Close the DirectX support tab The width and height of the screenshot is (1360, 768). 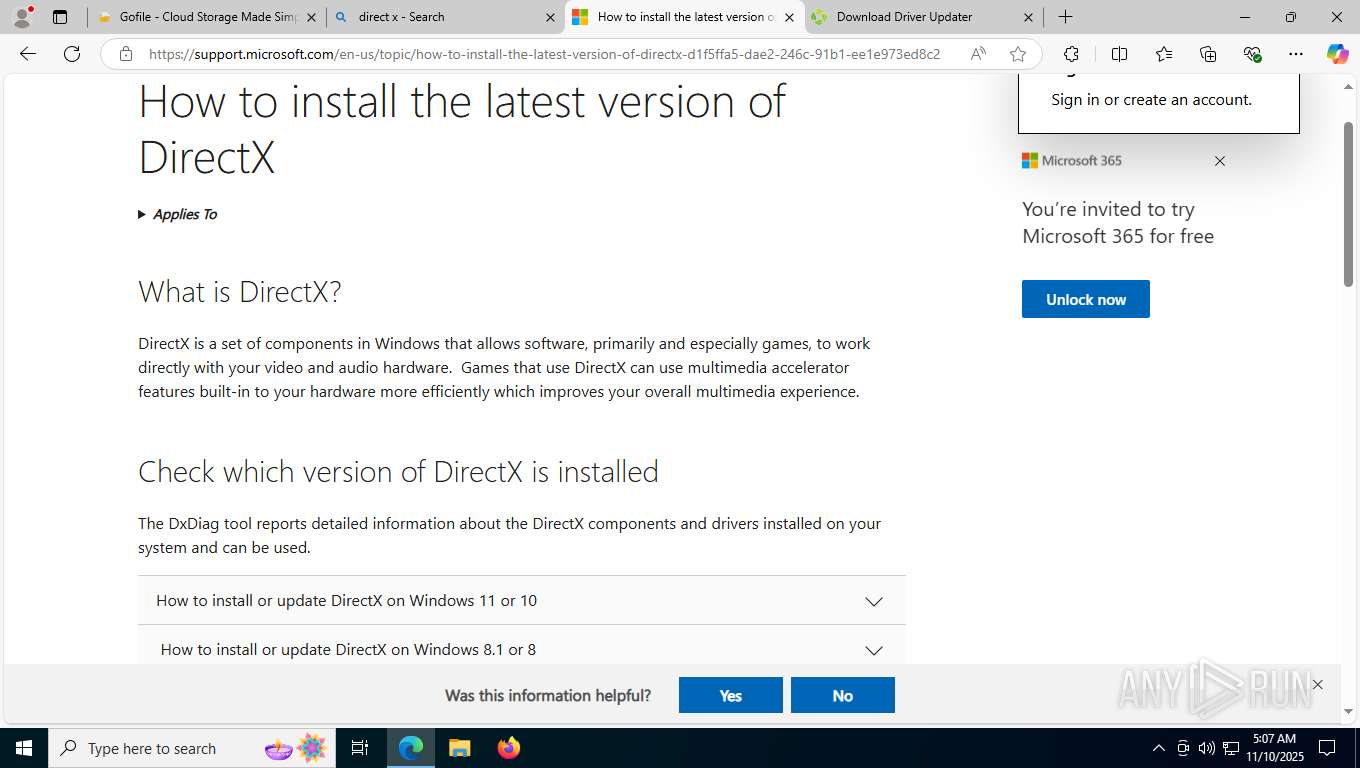(789, 17)
